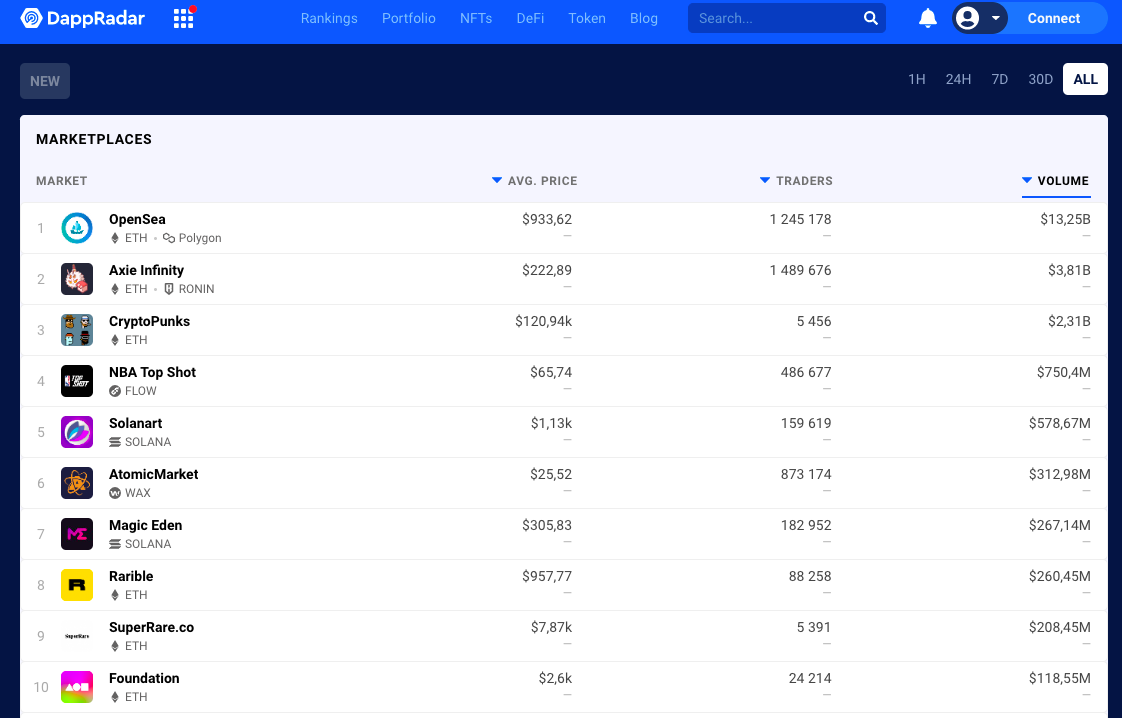Open the NFTs menu item
The image size is (1122, 718).
coord(476,18)
